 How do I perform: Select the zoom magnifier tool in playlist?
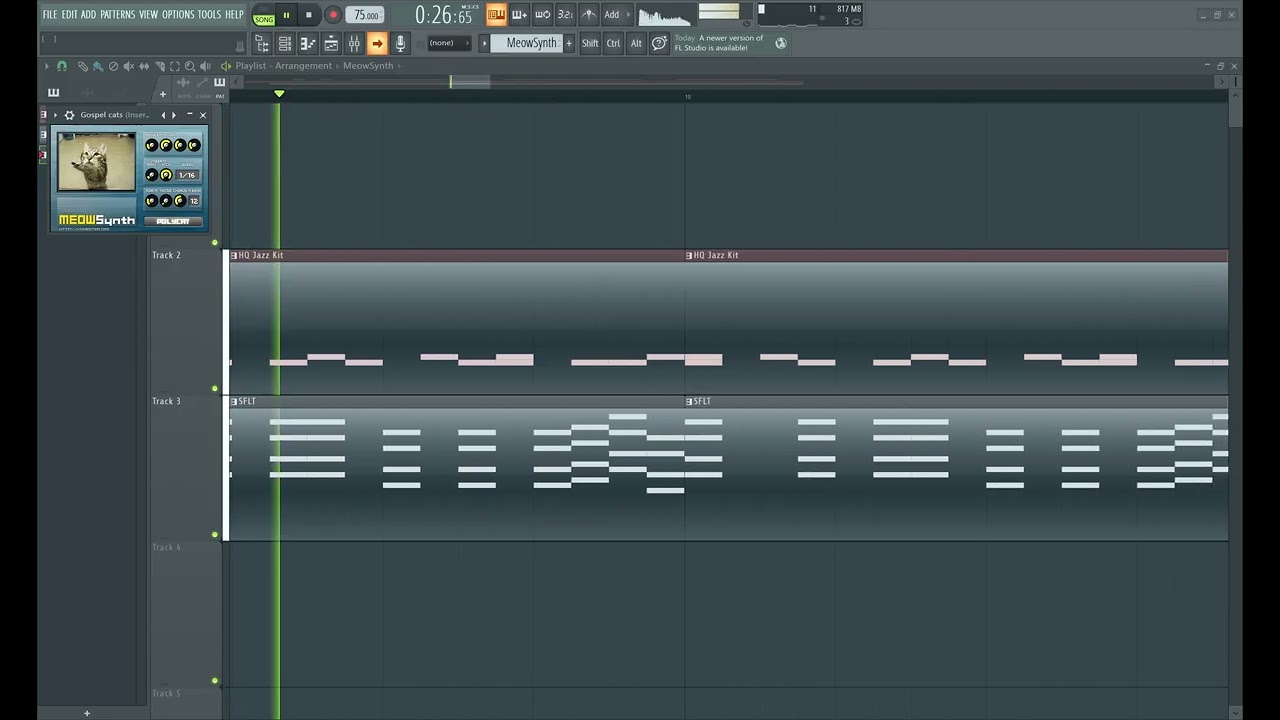pos(190,66)
